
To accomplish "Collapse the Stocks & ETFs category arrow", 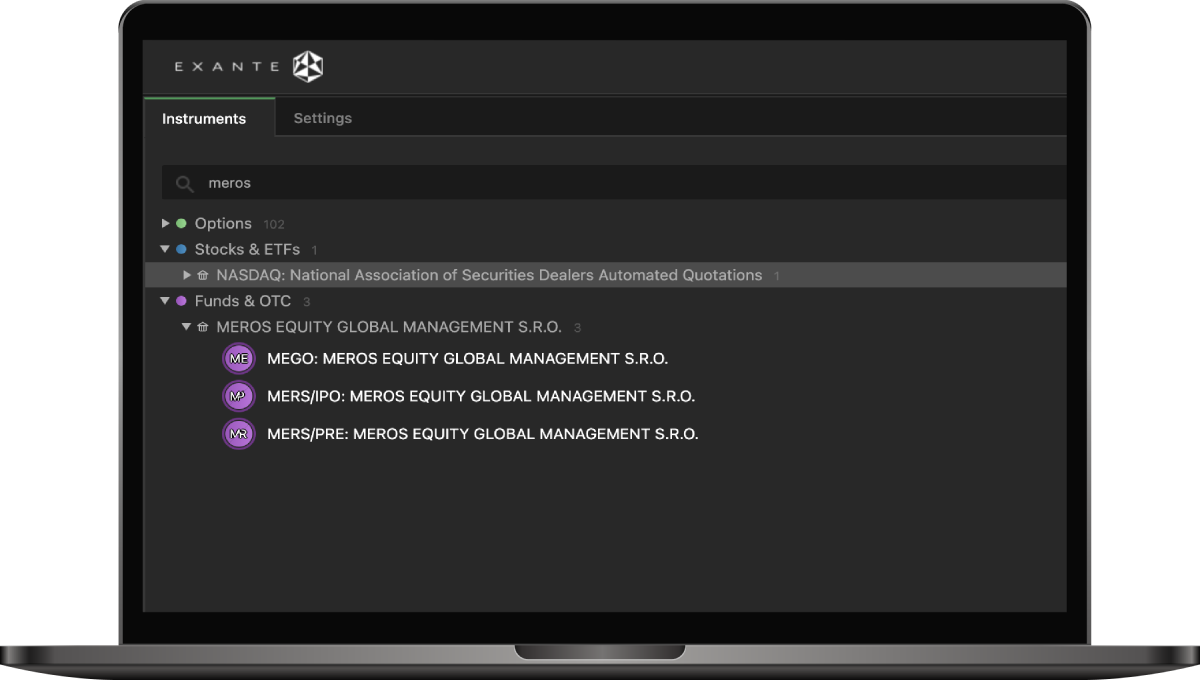I will pos(165,249).
